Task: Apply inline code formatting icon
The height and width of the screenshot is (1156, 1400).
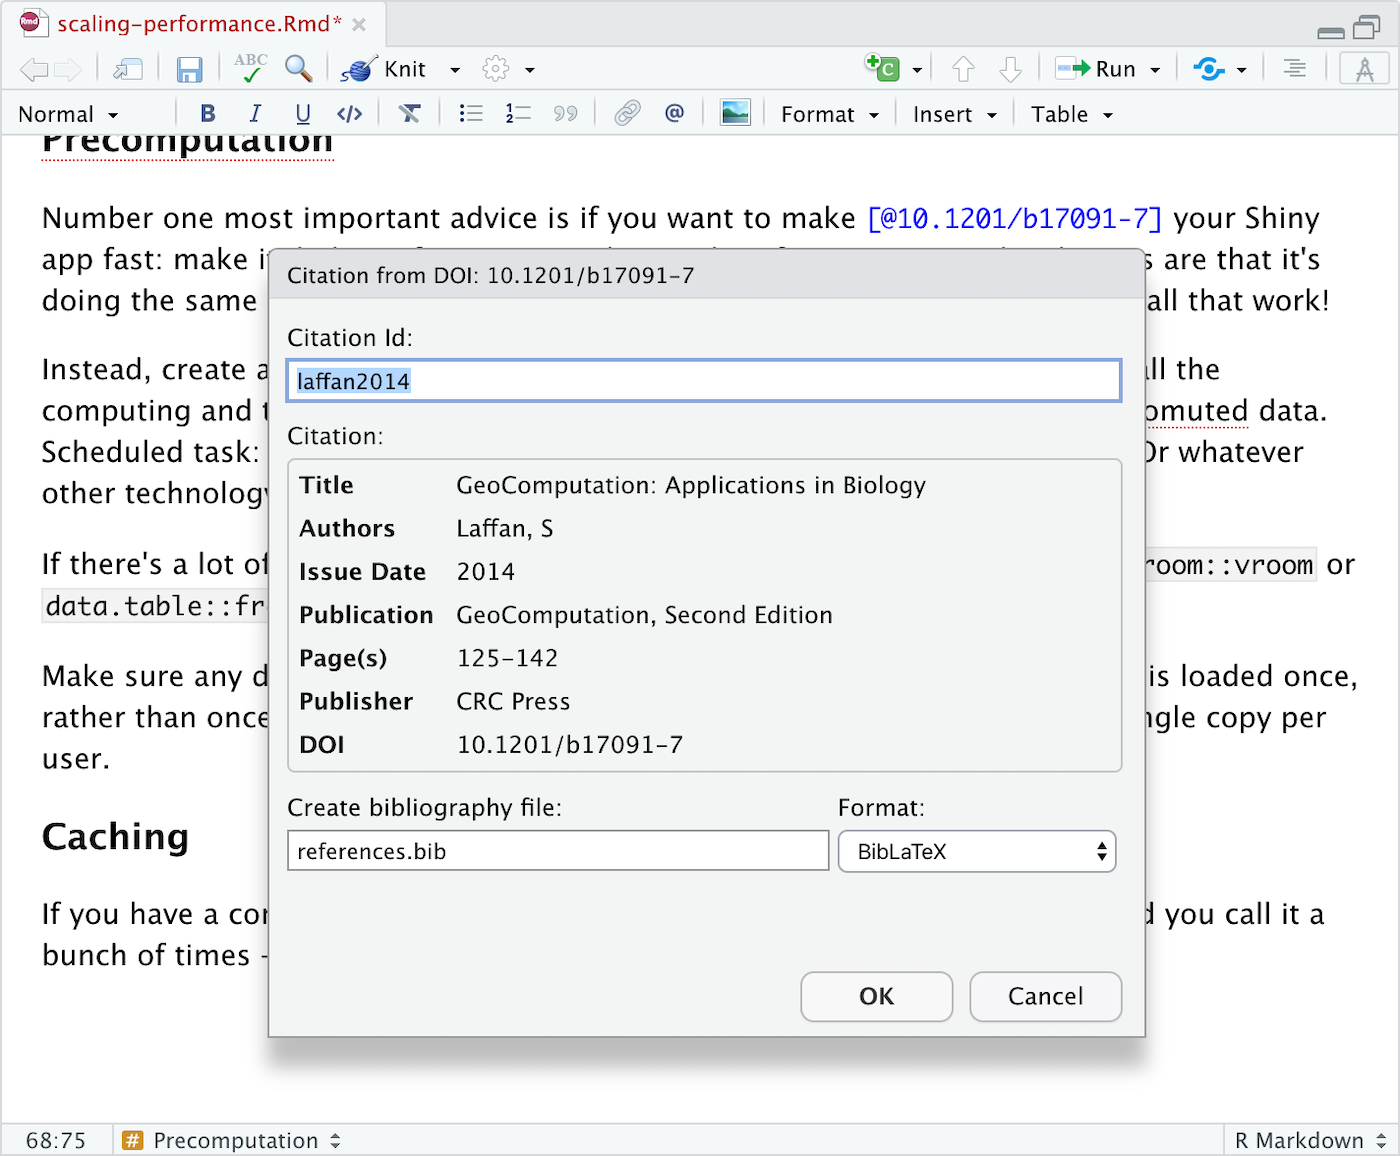Action: click(x=350, y=114)
